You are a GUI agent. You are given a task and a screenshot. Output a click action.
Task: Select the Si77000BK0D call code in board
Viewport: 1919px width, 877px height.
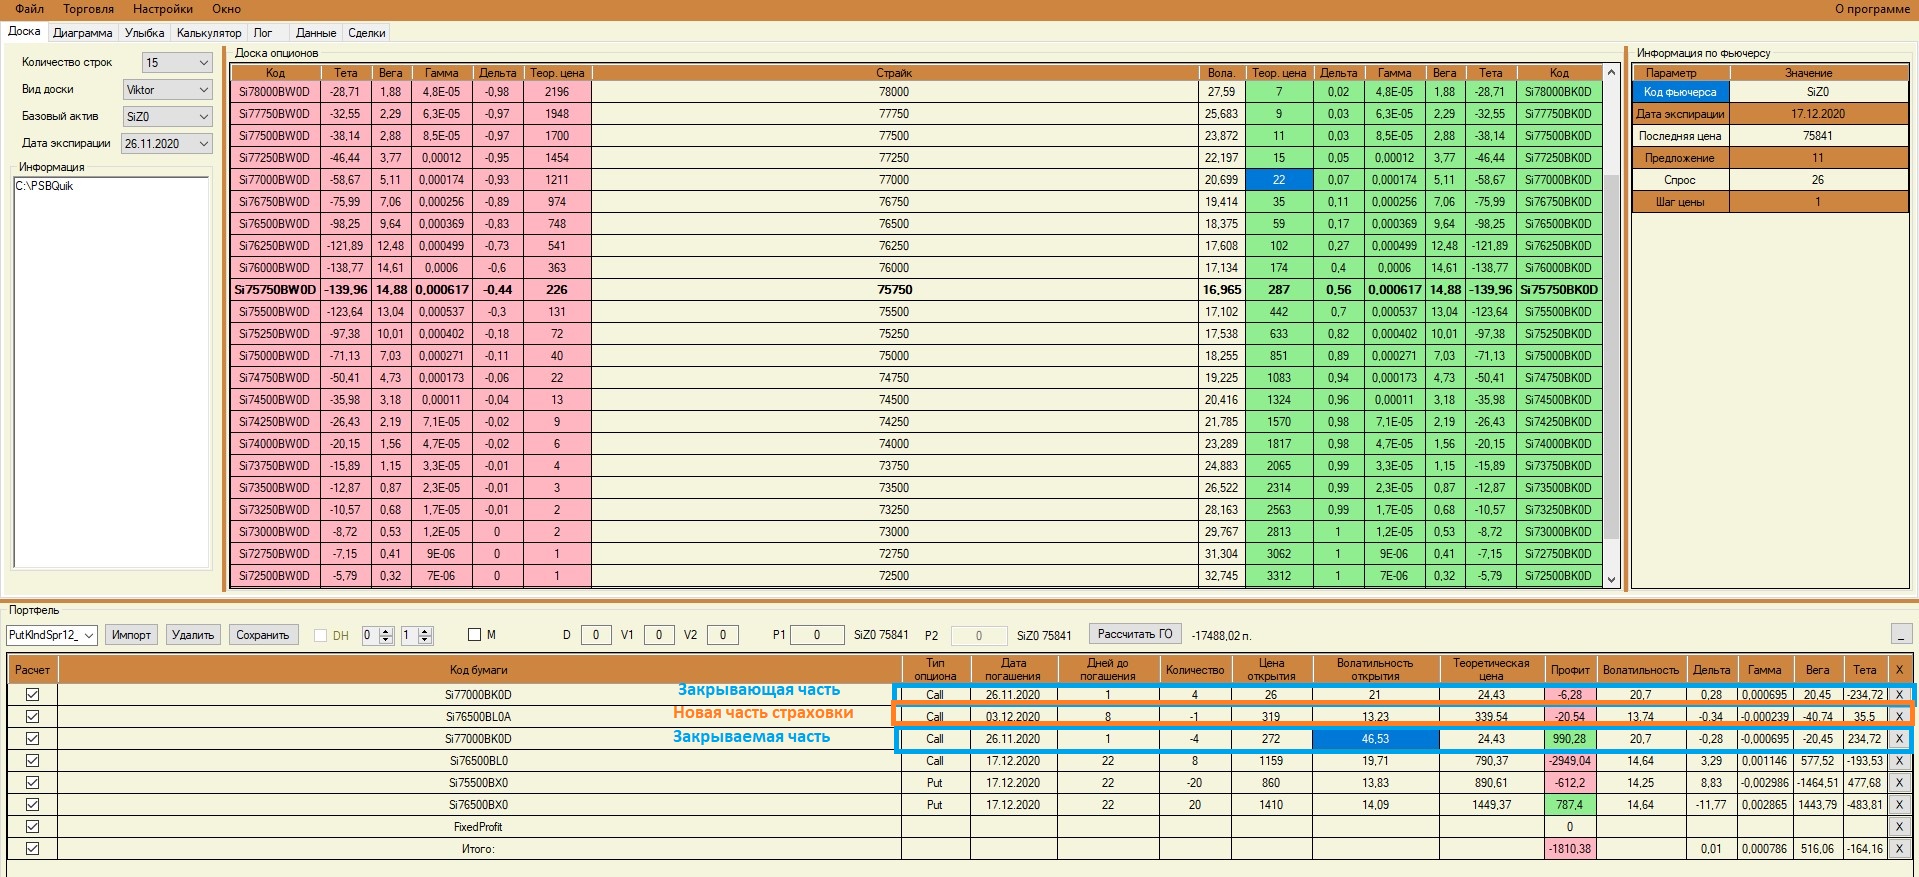point(1559,180)
